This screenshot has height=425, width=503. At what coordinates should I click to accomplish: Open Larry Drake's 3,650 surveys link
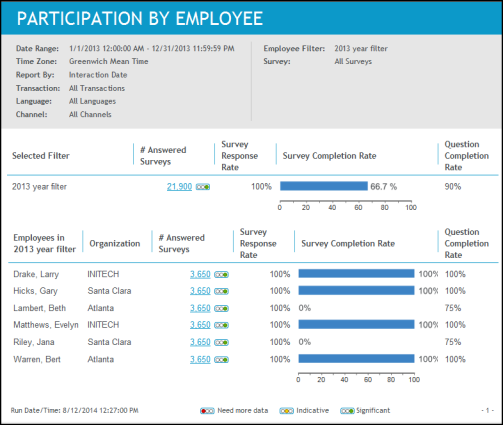[x=200, y=274]
